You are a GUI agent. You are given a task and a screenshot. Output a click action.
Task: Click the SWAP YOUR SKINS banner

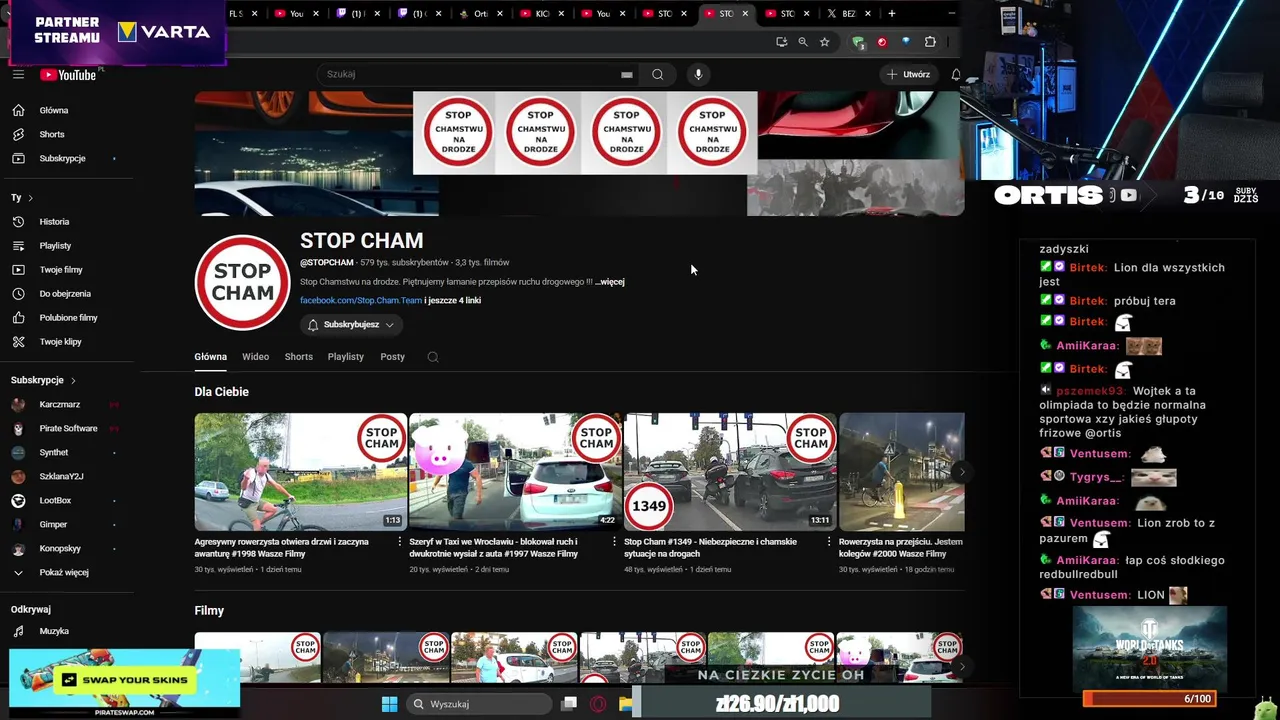124,682
